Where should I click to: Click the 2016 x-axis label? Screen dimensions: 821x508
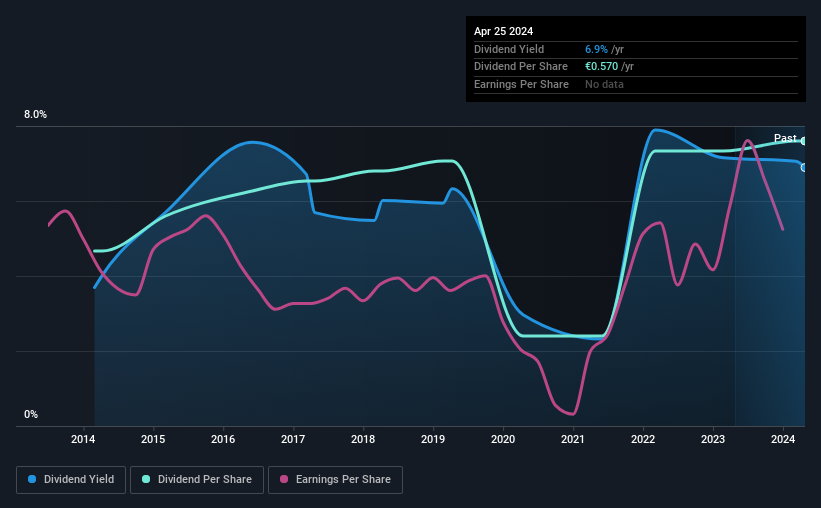[223, 439]
